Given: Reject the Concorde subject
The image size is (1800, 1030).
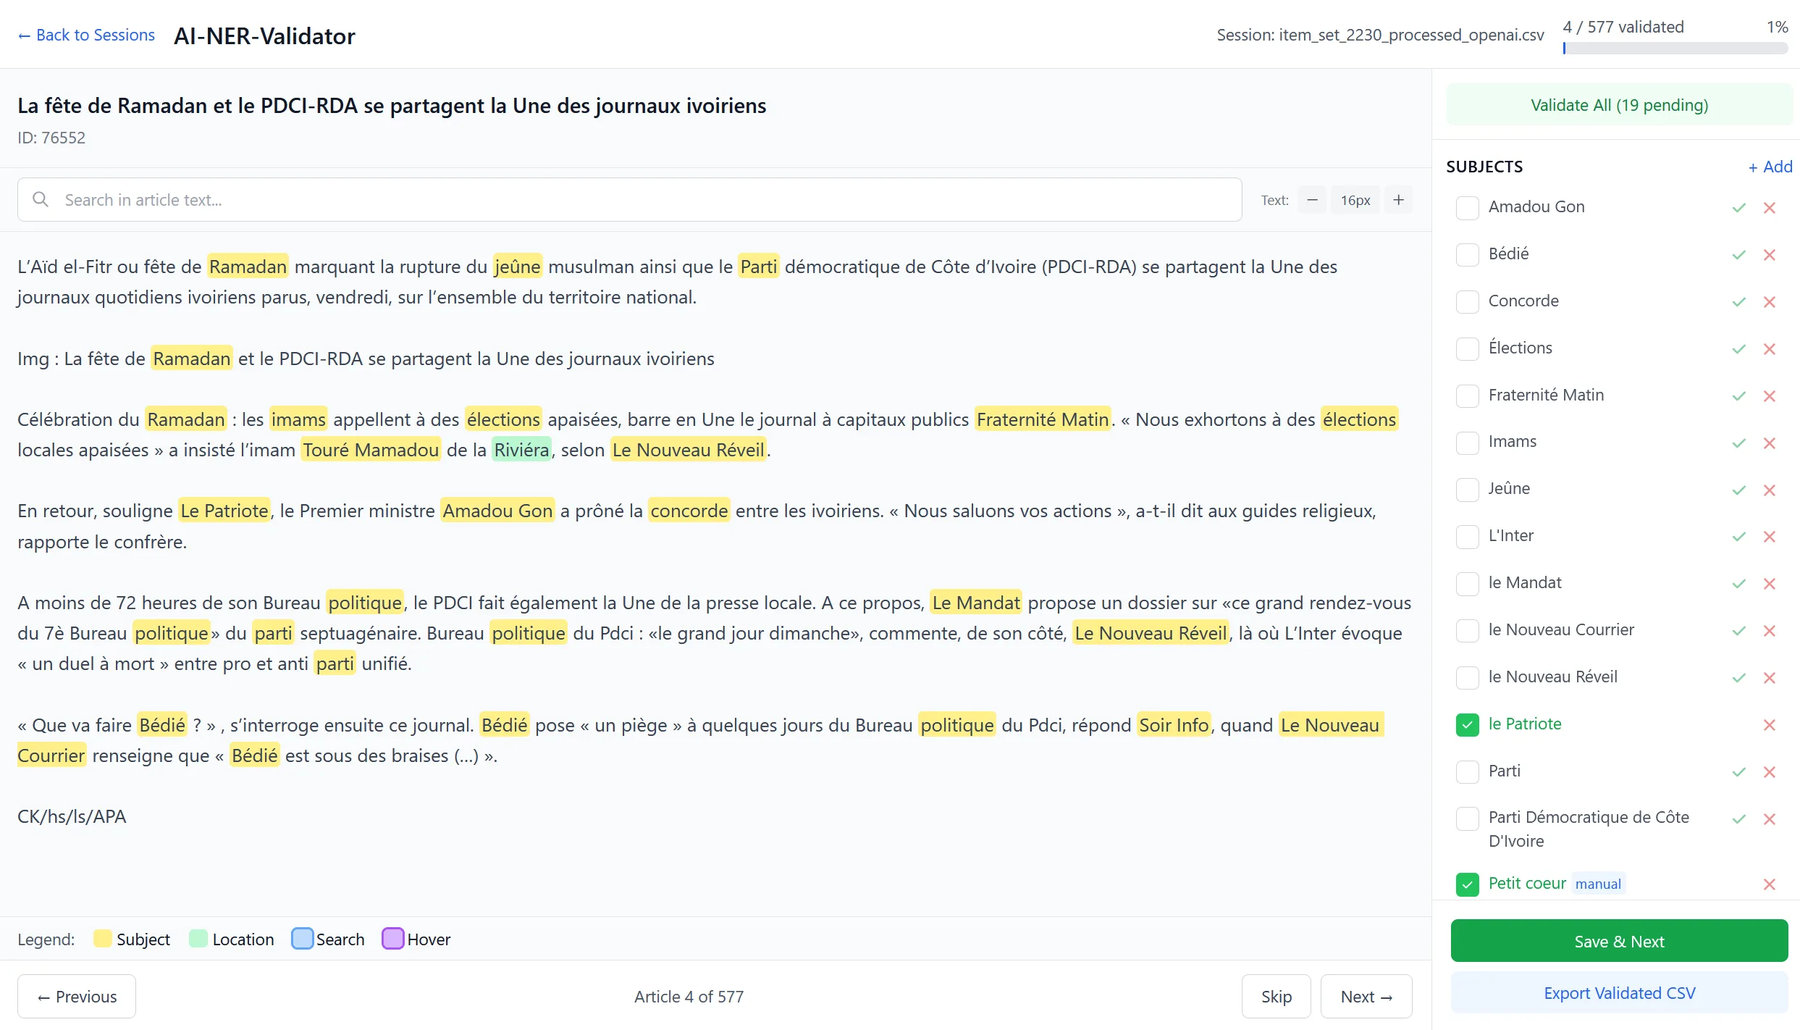Looking at the screenshot, I should [1769, 302].
